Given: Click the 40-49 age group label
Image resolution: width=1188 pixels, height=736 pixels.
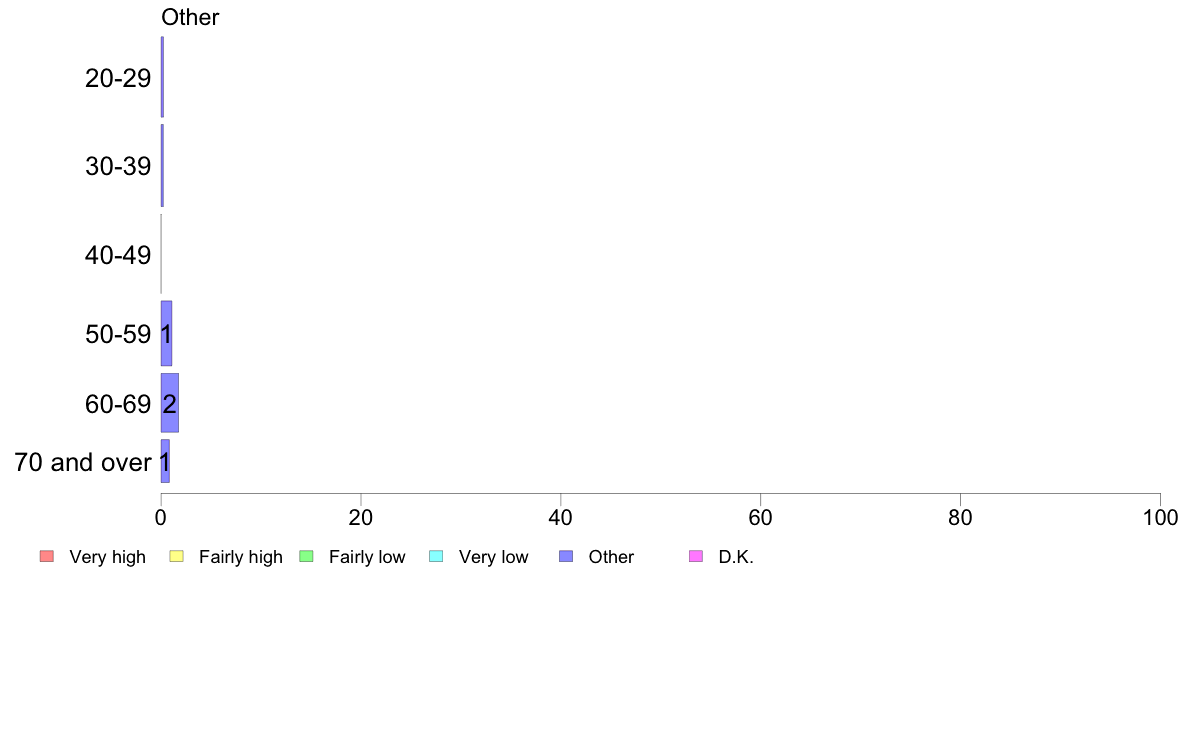Looking at the screenshot, I should tap(118, 255).
